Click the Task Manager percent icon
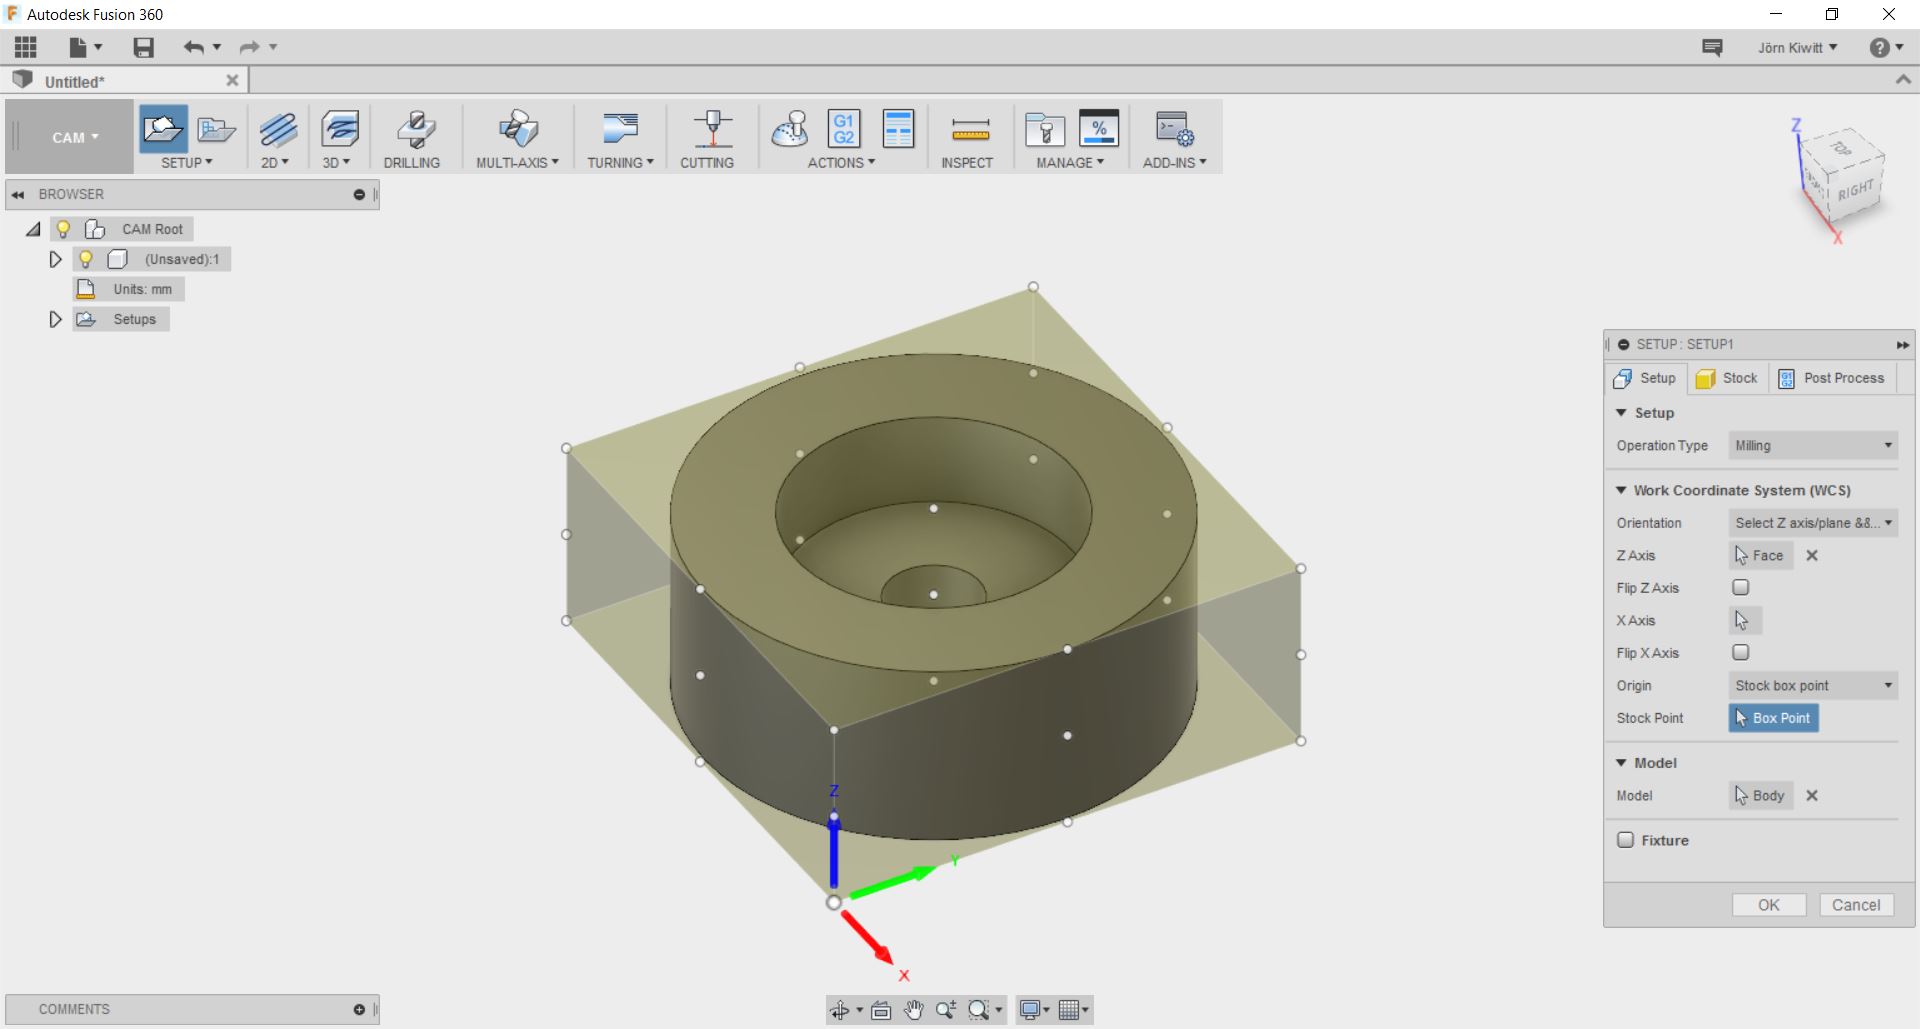This screenshot has height=1029, width=1920. pos(1099,130)
